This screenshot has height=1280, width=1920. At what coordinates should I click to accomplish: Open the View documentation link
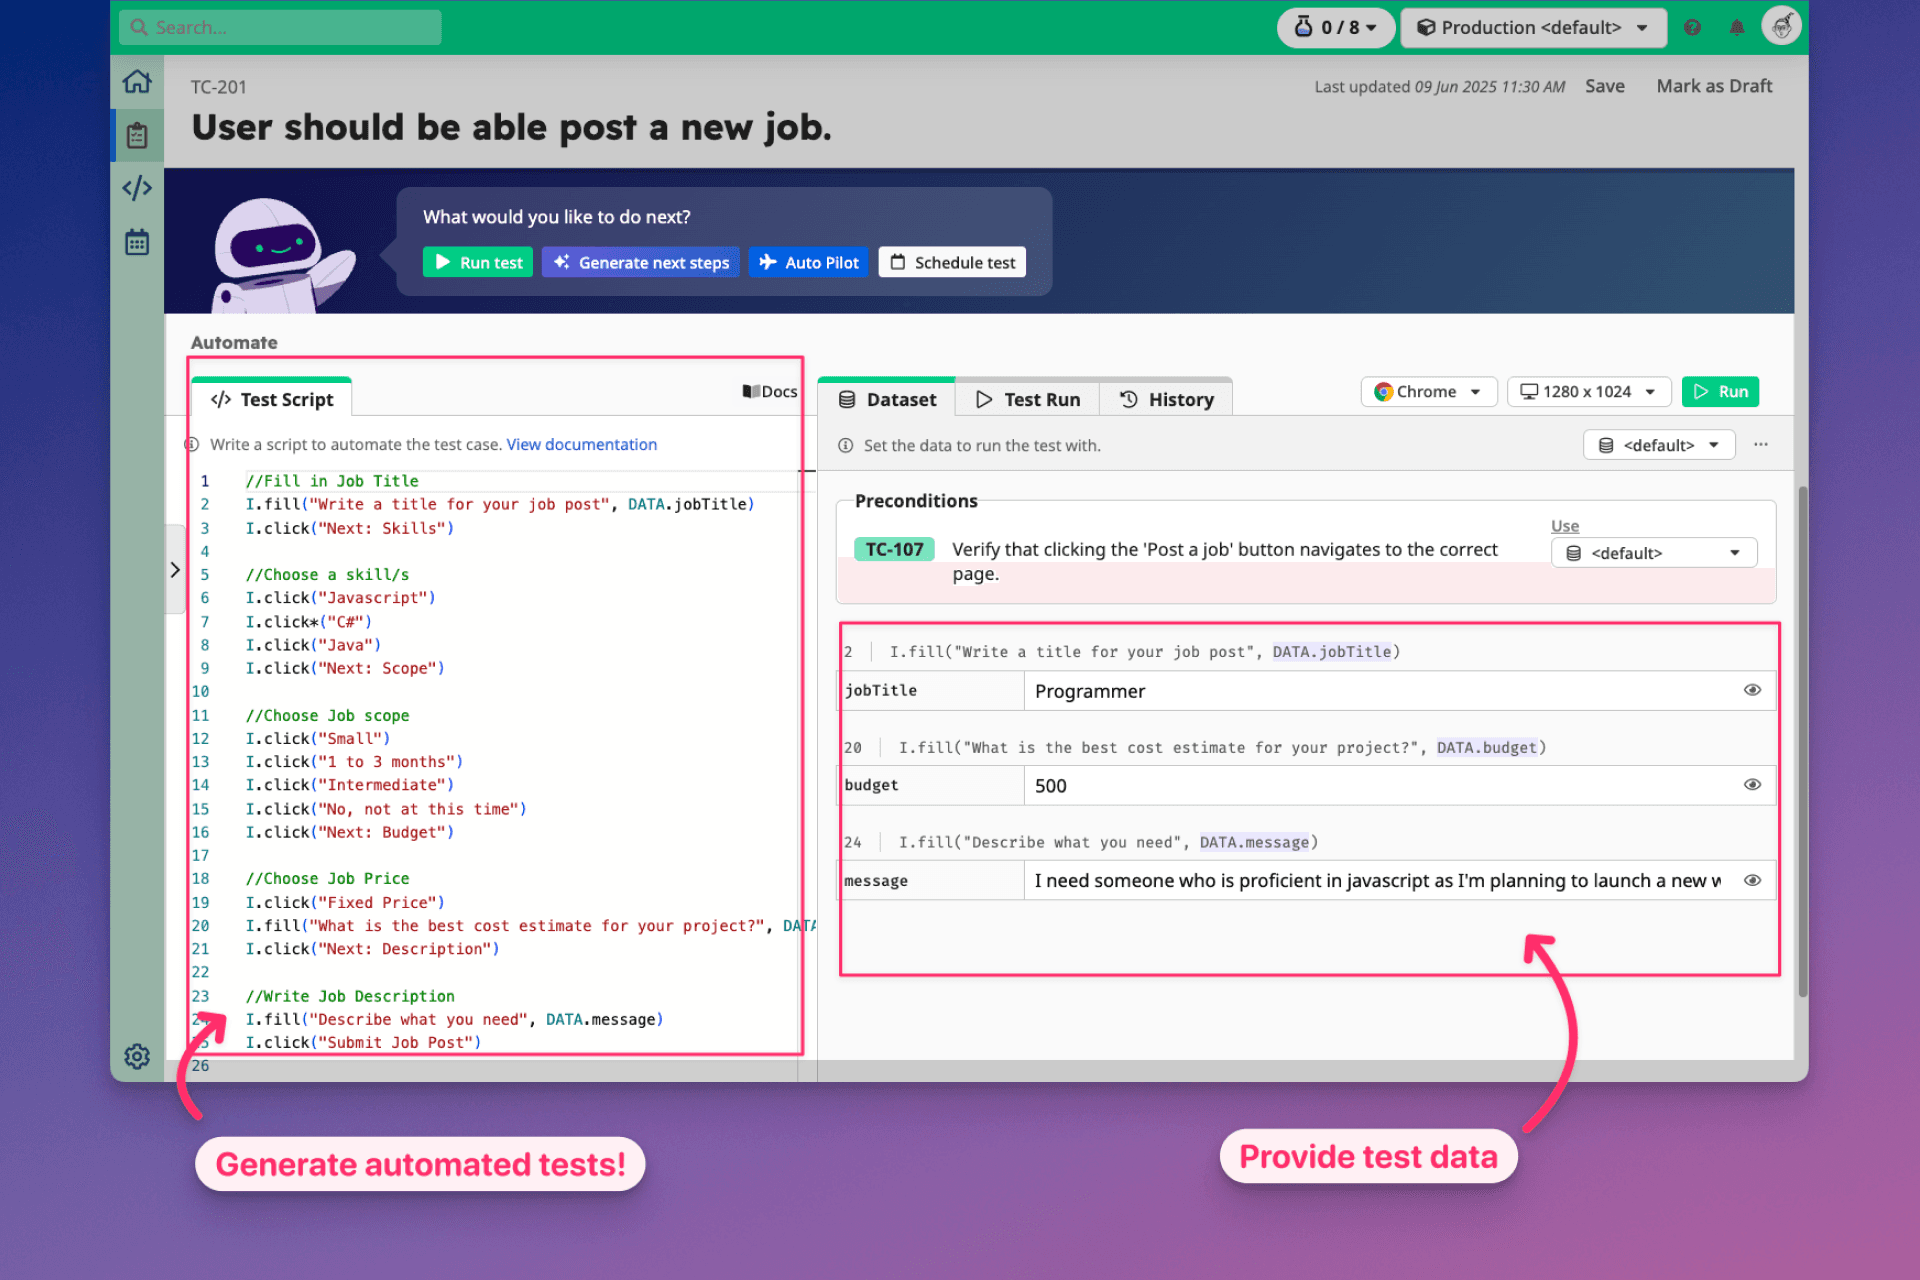(x=581, y=444)
